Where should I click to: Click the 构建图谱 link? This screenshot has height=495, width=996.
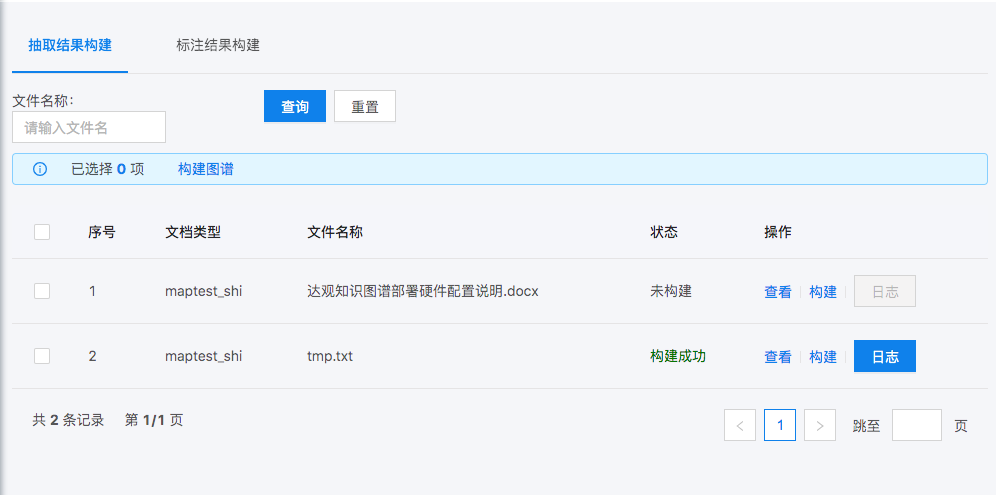point(206,169)
